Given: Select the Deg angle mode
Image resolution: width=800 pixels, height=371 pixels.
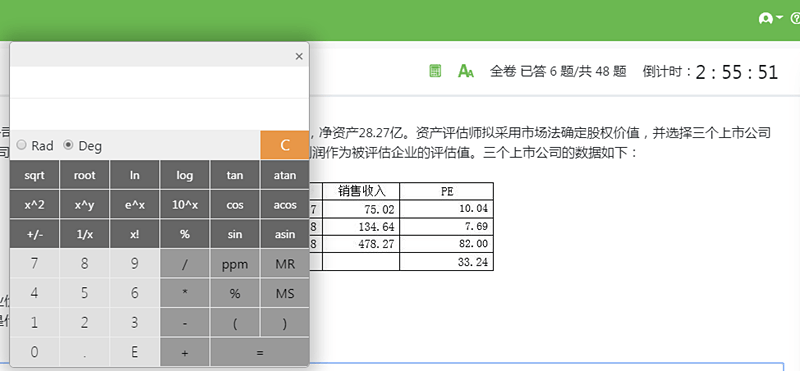Looking at the screenshot, I should point(68,145).
